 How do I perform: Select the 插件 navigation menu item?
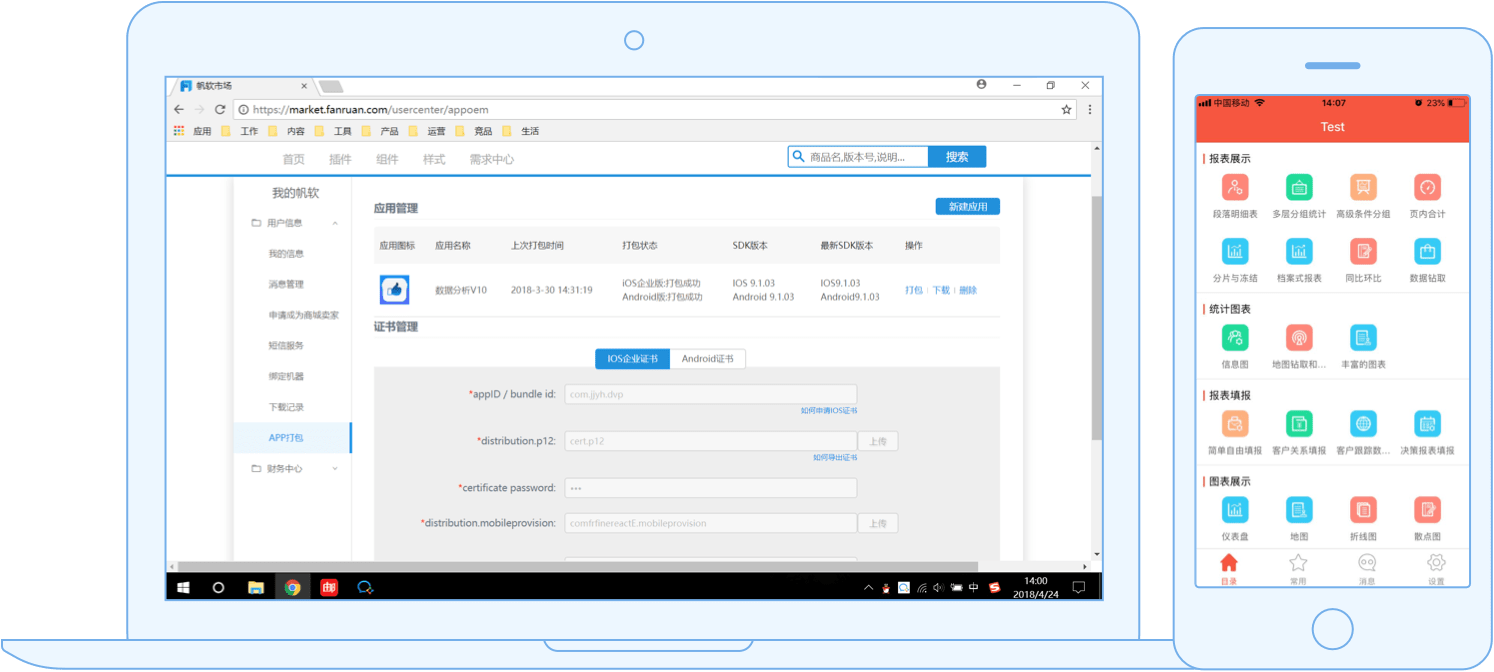click(x=340, y=159)
